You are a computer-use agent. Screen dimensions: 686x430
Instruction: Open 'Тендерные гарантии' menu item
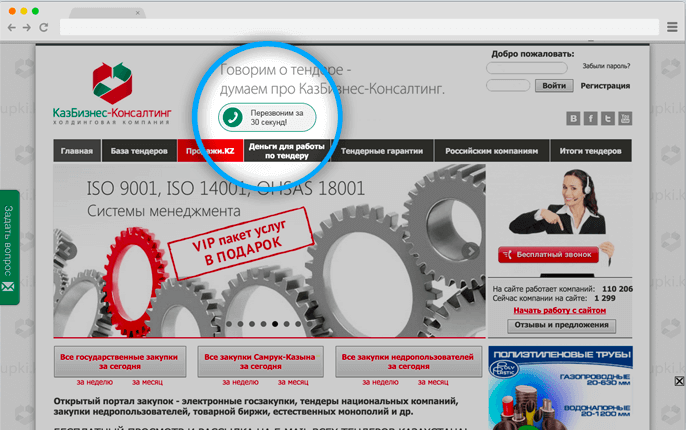pos(382,151)
